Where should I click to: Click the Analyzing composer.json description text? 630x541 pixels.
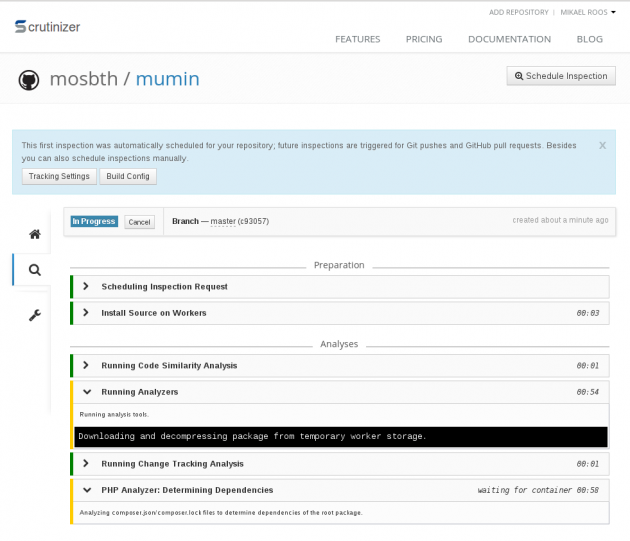[221, 512]
